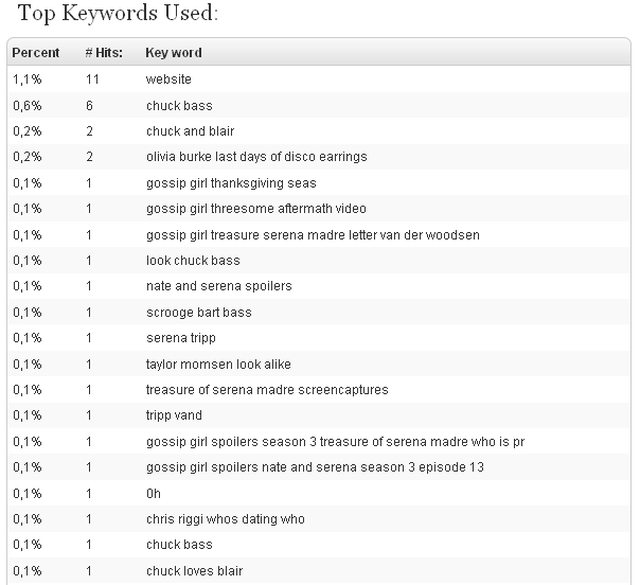Select the 'chuck and blair' keyword
The width and height of the screenshot is (640, 585).
pos(190,131)
